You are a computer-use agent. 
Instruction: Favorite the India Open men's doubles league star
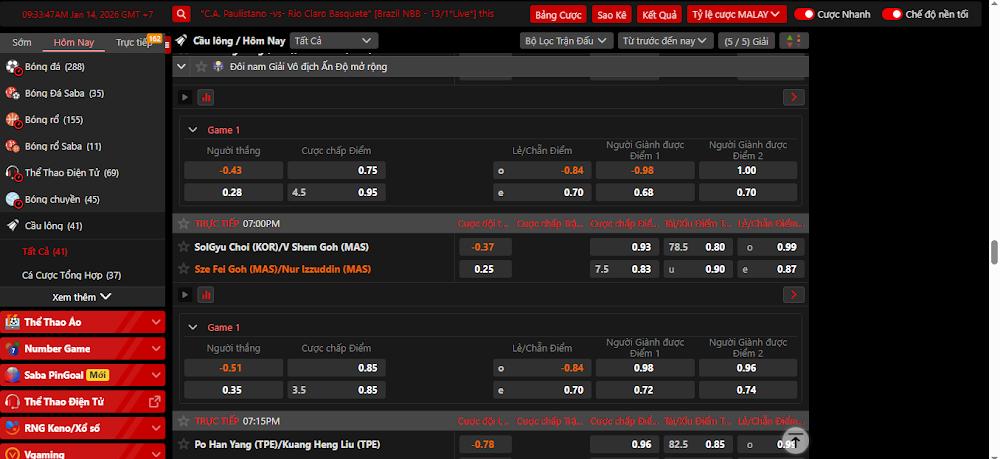[x=201, y=66]
